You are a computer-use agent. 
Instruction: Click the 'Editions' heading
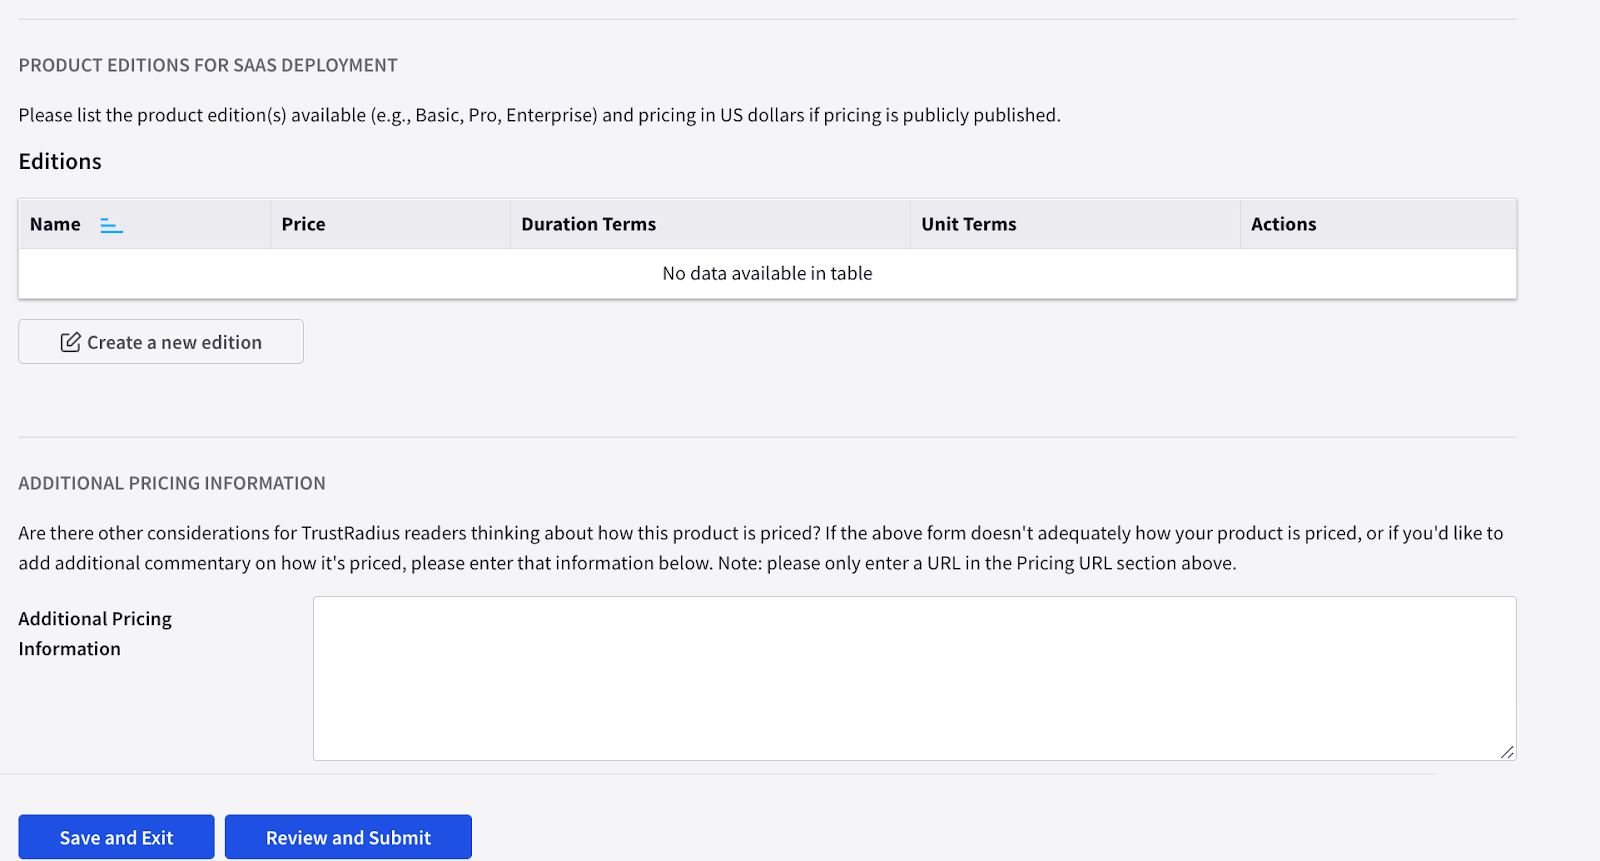click(60, 162)
